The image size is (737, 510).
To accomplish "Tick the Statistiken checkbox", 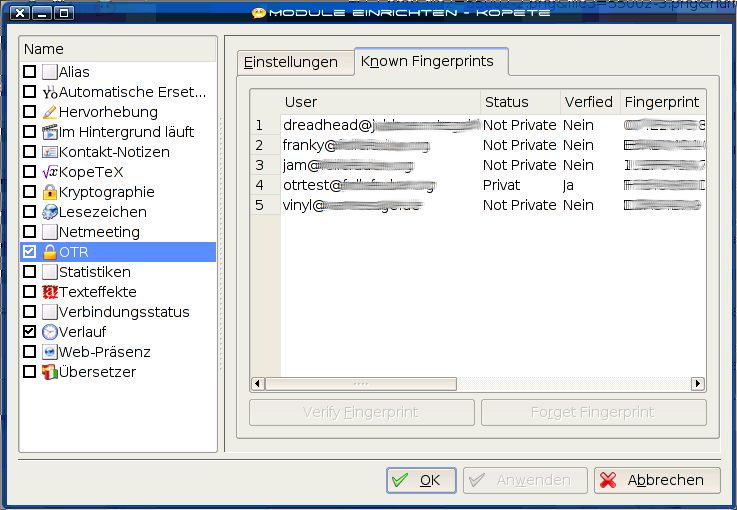I will (x=30, y=272).
